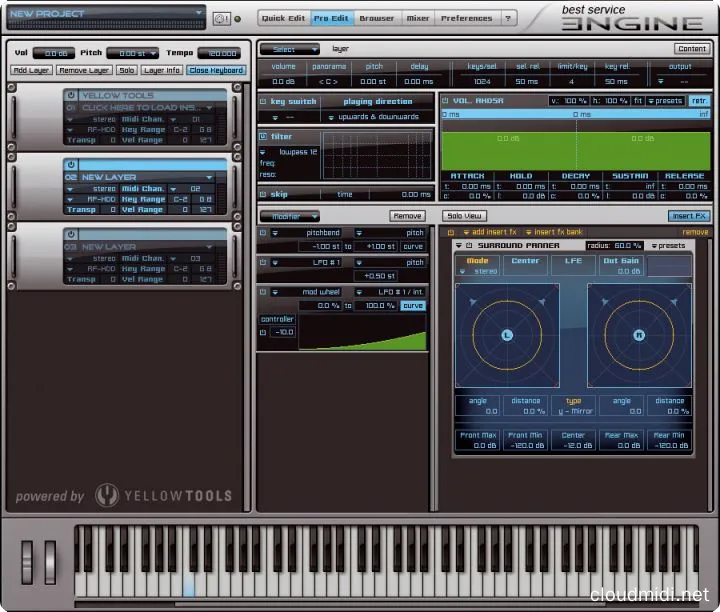Click the power icon on layer 02
Image resolution: width=720 pixels, height=612 pixels.
71,164
